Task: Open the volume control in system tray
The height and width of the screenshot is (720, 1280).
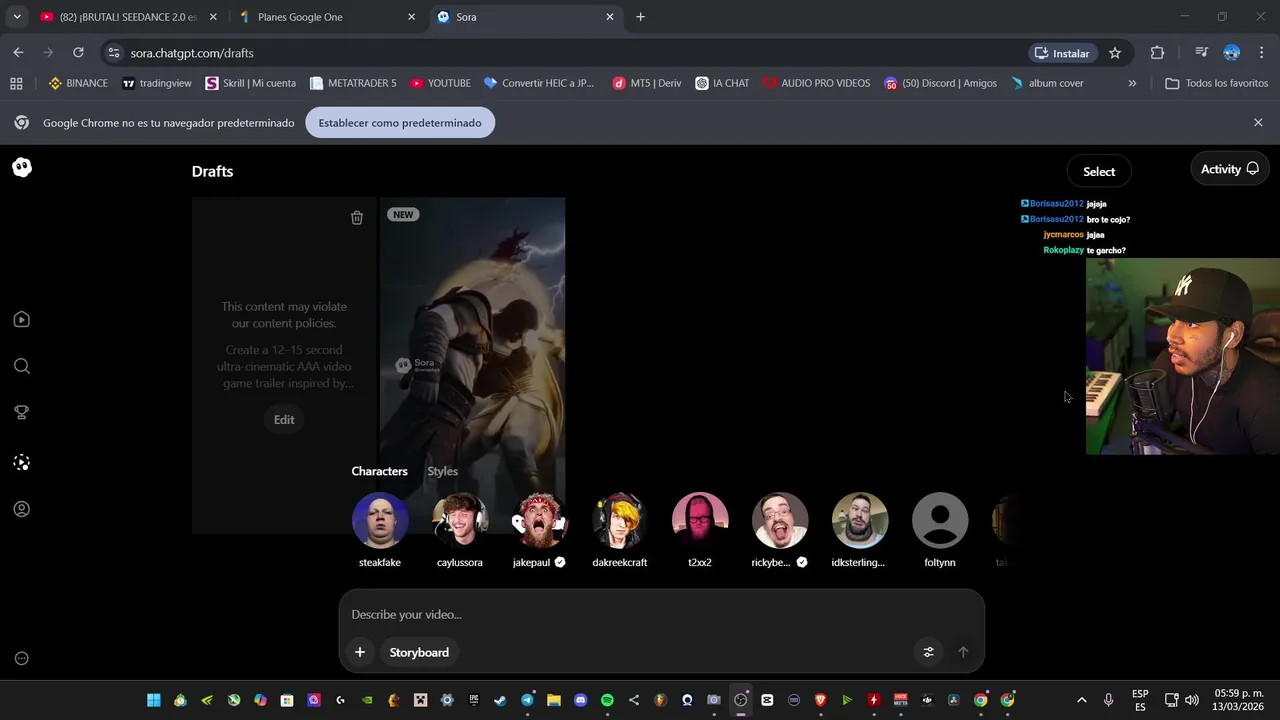Action: pyautogui.click(x=1191, y=700)
